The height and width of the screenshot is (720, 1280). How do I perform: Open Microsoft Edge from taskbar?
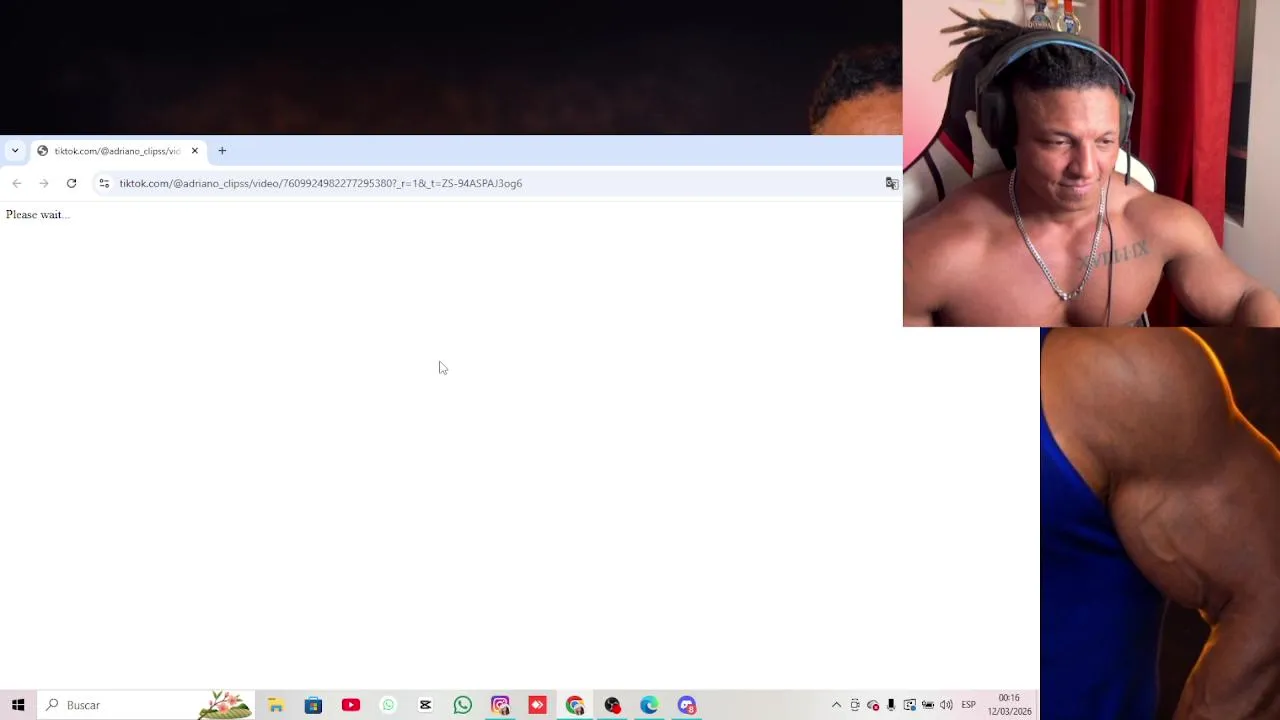(x=649, y=705)
